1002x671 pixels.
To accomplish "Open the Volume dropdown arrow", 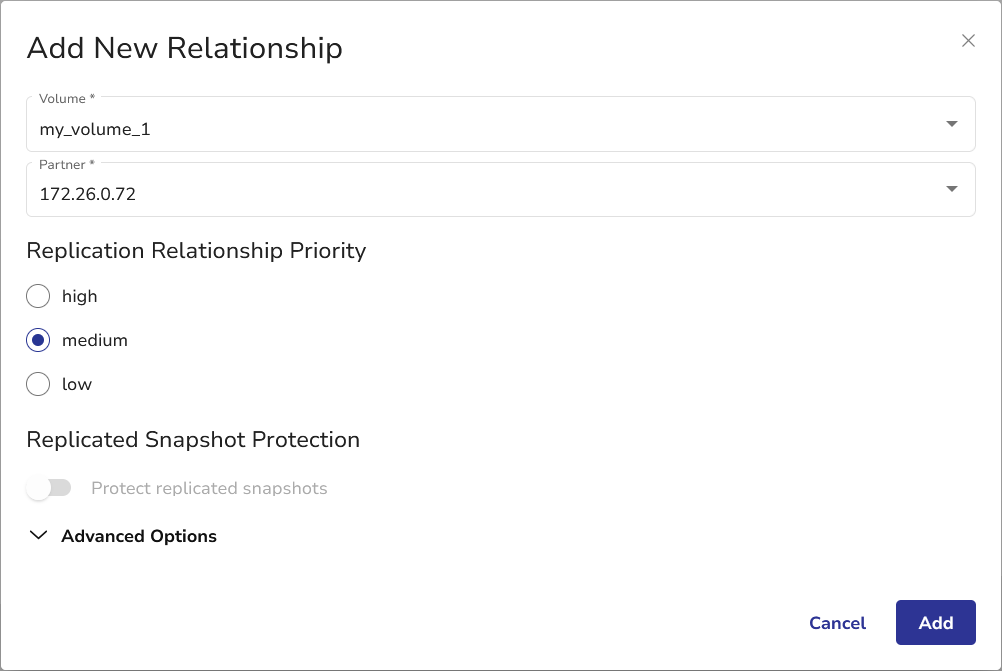I will [x=951, y=124].
